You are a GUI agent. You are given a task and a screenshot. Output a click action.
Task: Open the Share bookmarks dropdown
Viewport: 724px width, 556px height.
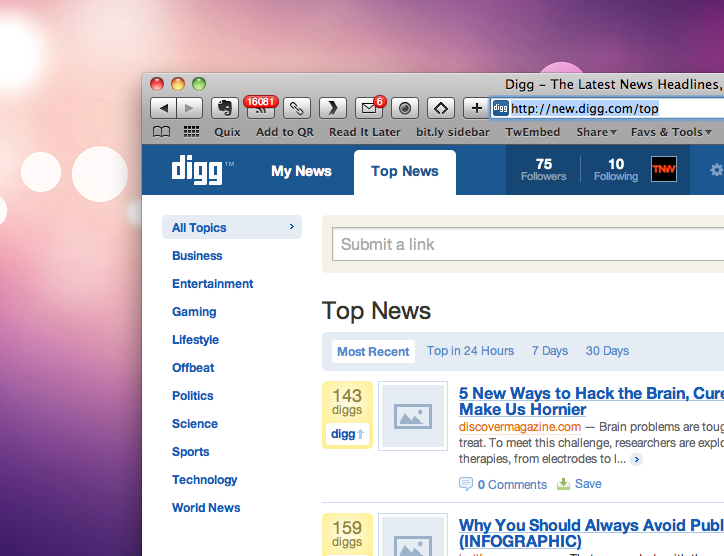pos(596,132)
